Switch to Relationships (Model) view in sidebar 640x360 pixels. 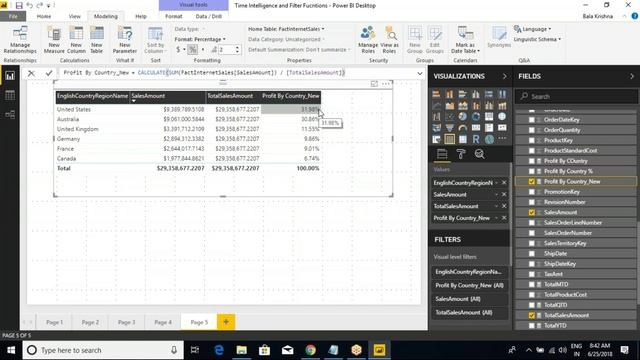click(10, 114)
